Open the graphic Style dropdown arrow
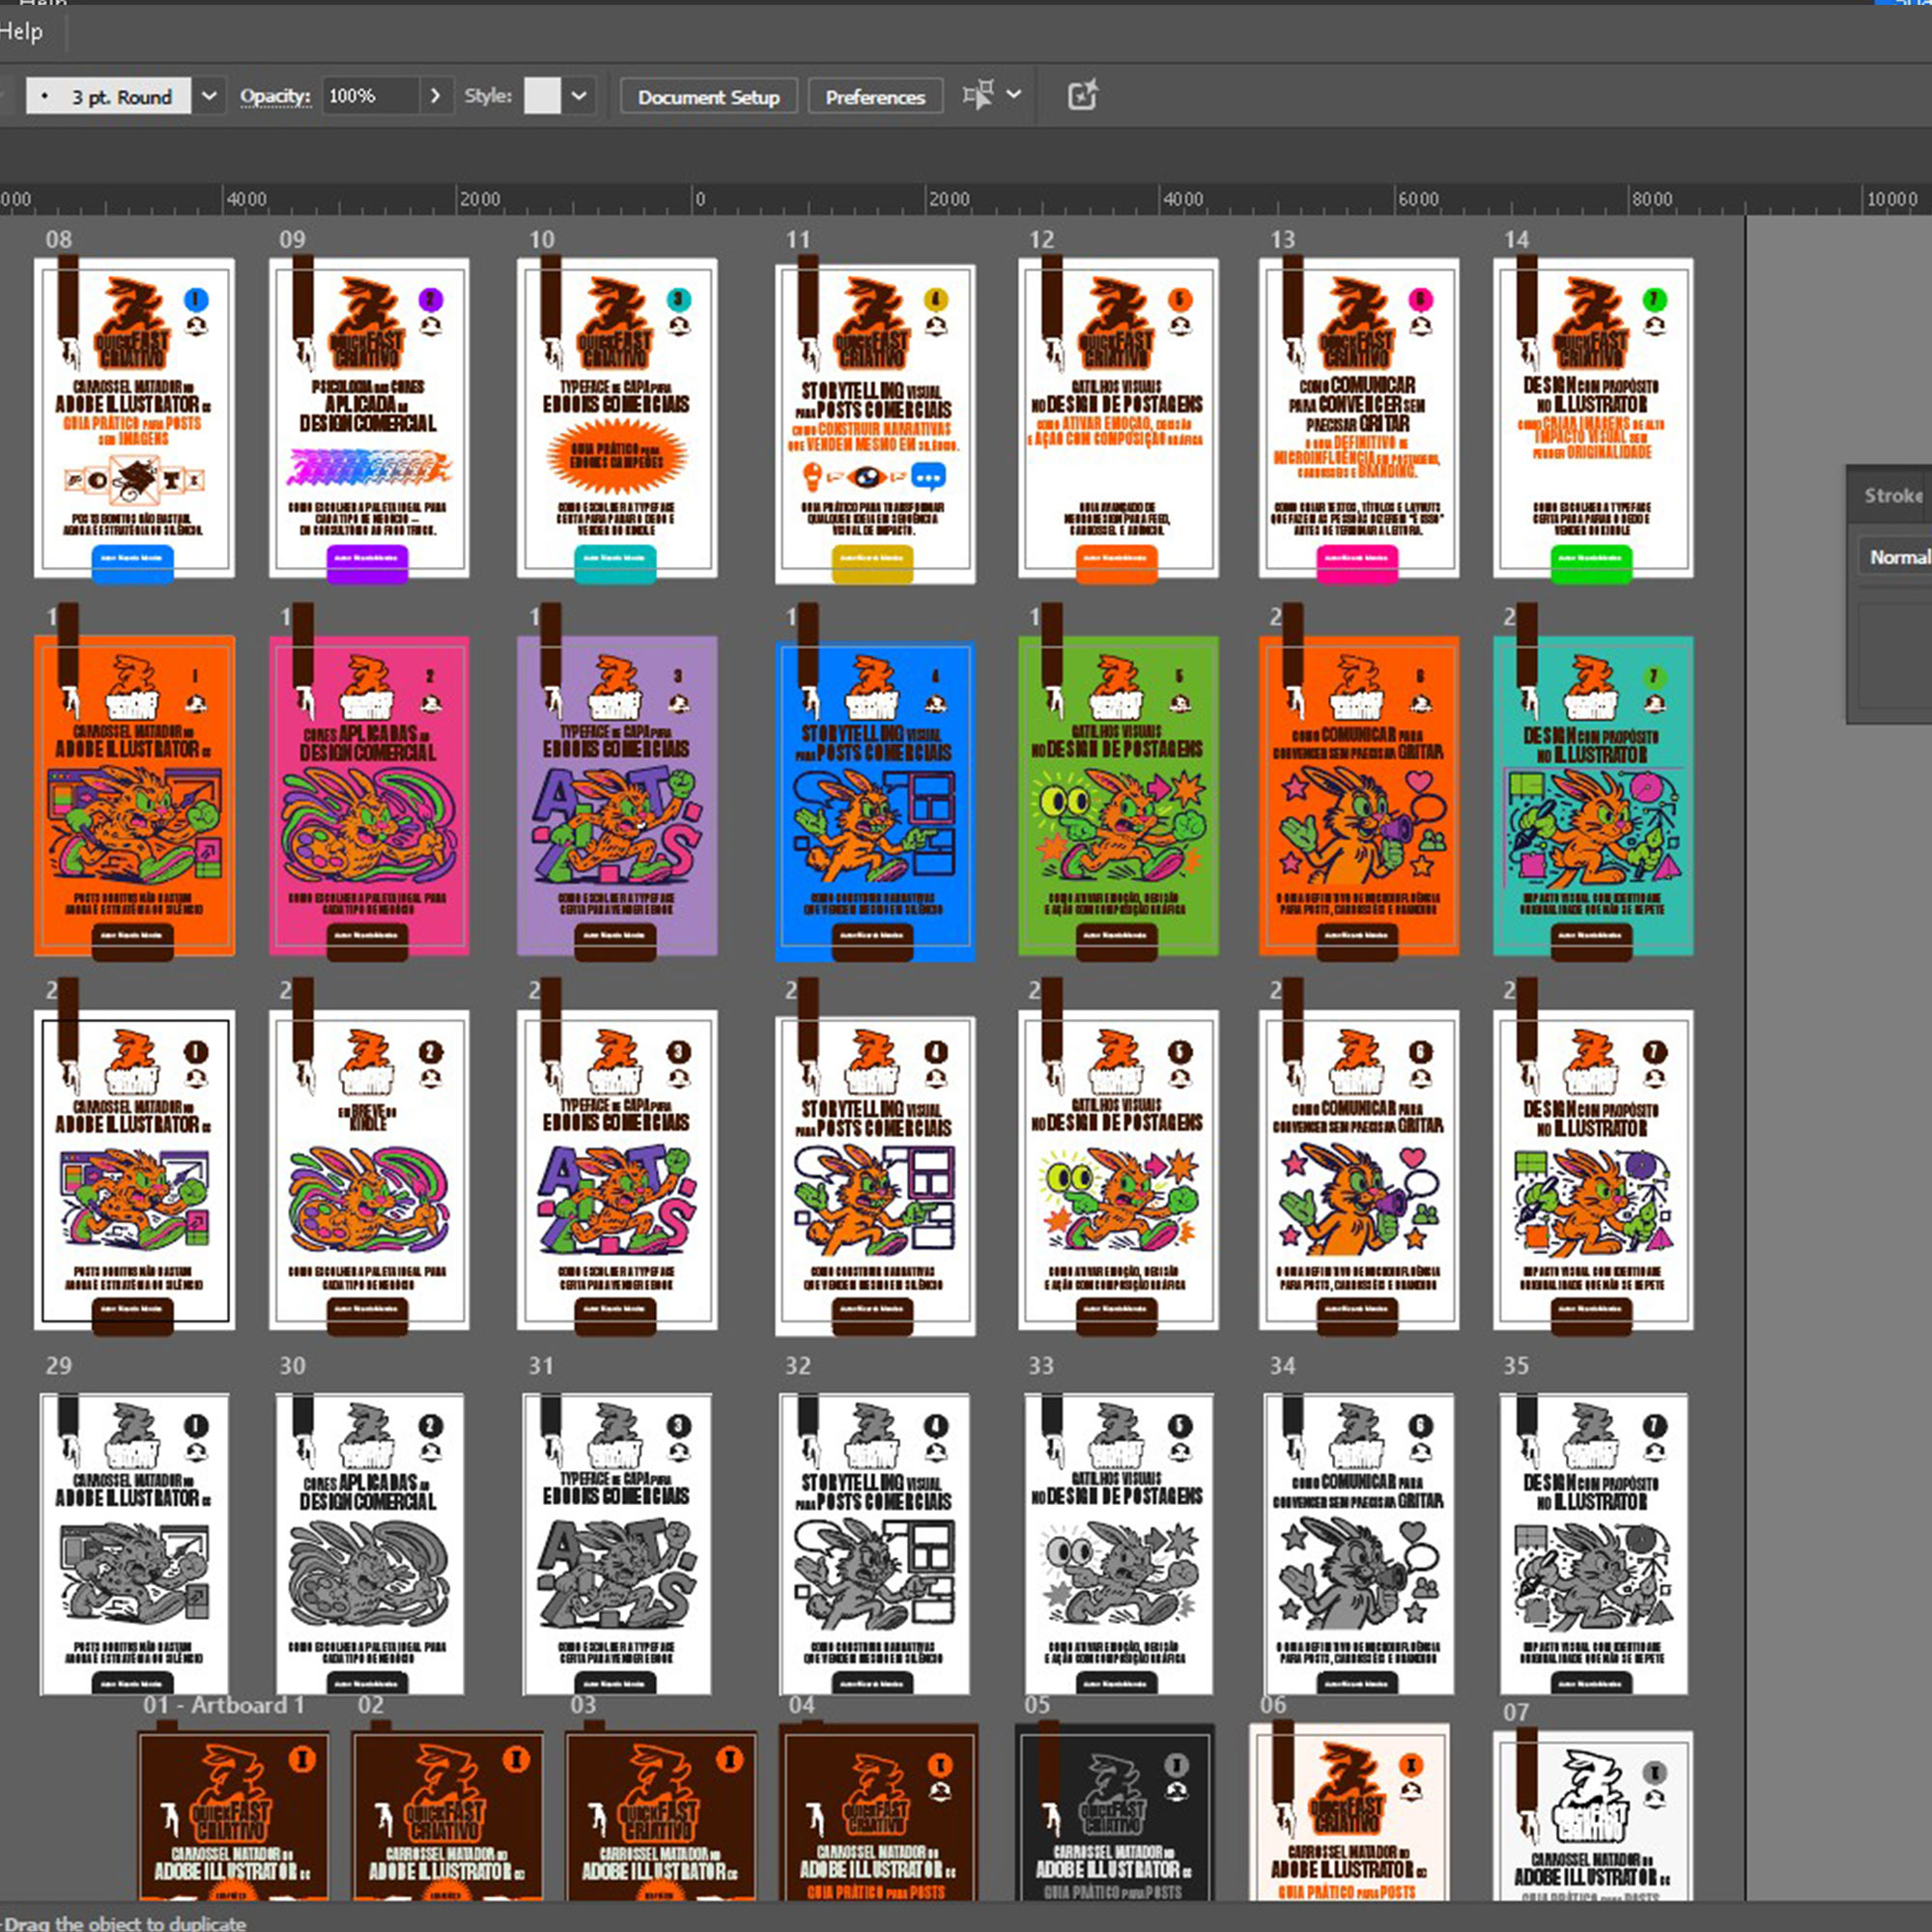Viewport: 1932px width, 1932px height. coord(579,96)
